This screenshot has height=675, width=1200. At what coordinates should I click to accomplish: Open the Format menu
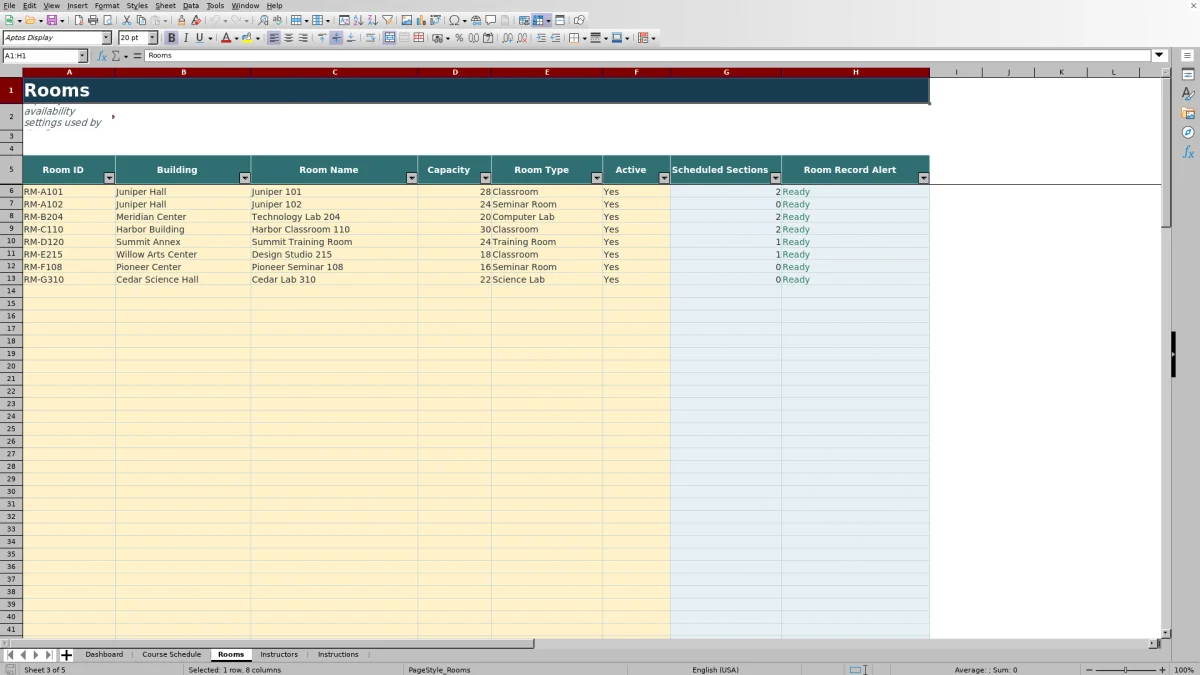click(107, 6)
